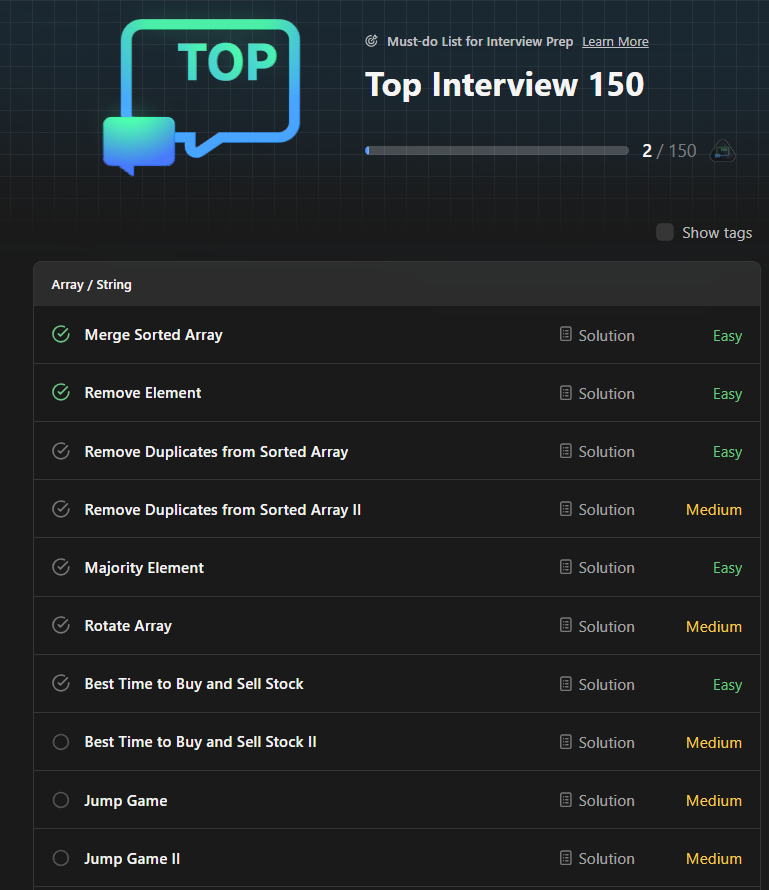Click Medium label on Best Time to Buy and Sell Stock II
Image resolution: width=769 pixels, height=890 pixels.
(714, 742)
